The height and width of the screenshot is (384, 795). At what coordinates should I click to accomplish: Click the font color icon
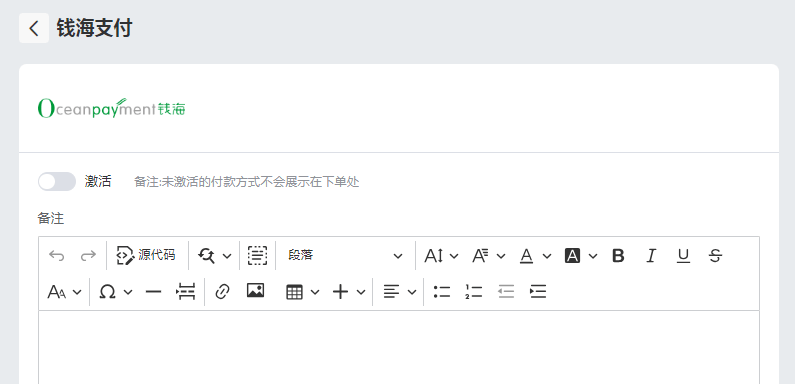(527, 256)
